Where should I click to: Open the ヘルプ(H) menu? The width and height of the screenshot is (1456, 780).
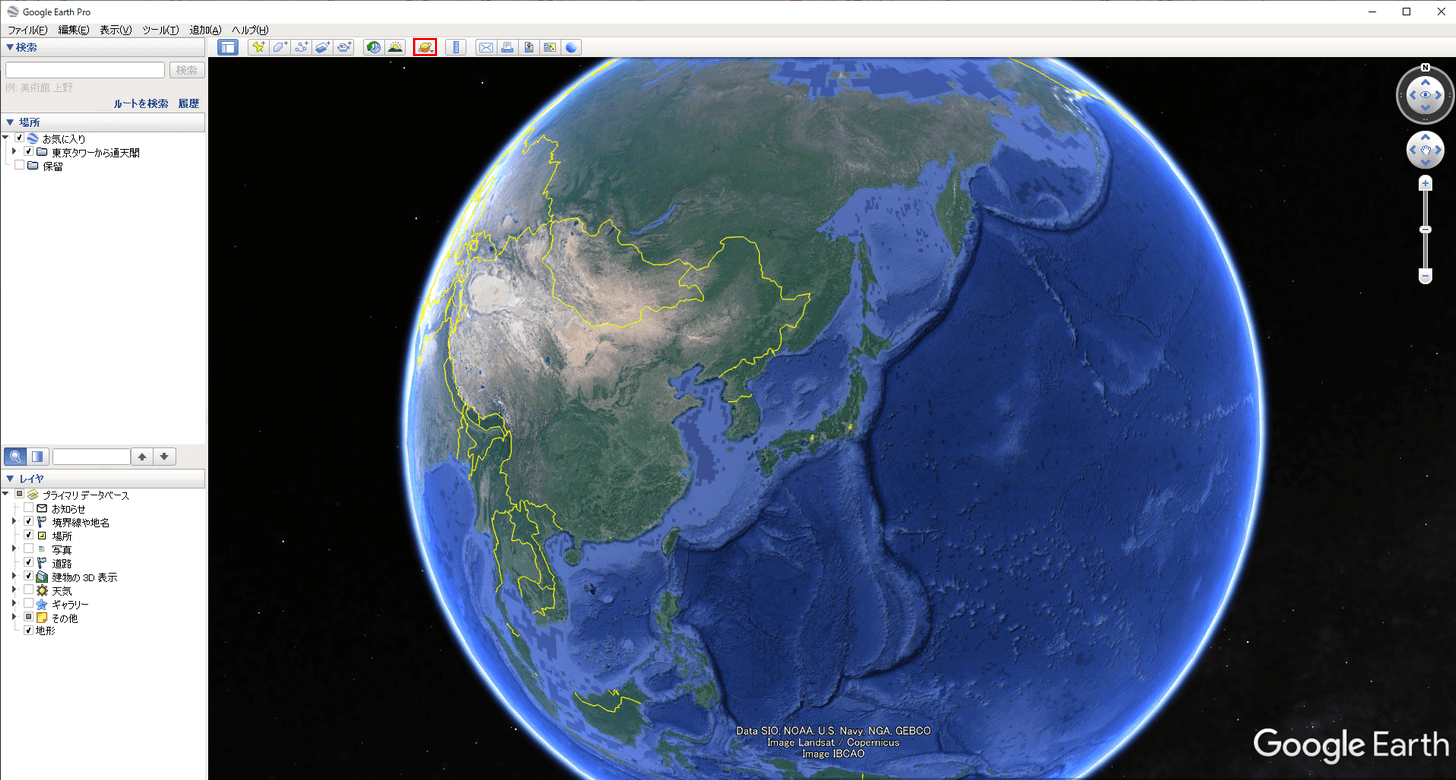pos(250,30)
